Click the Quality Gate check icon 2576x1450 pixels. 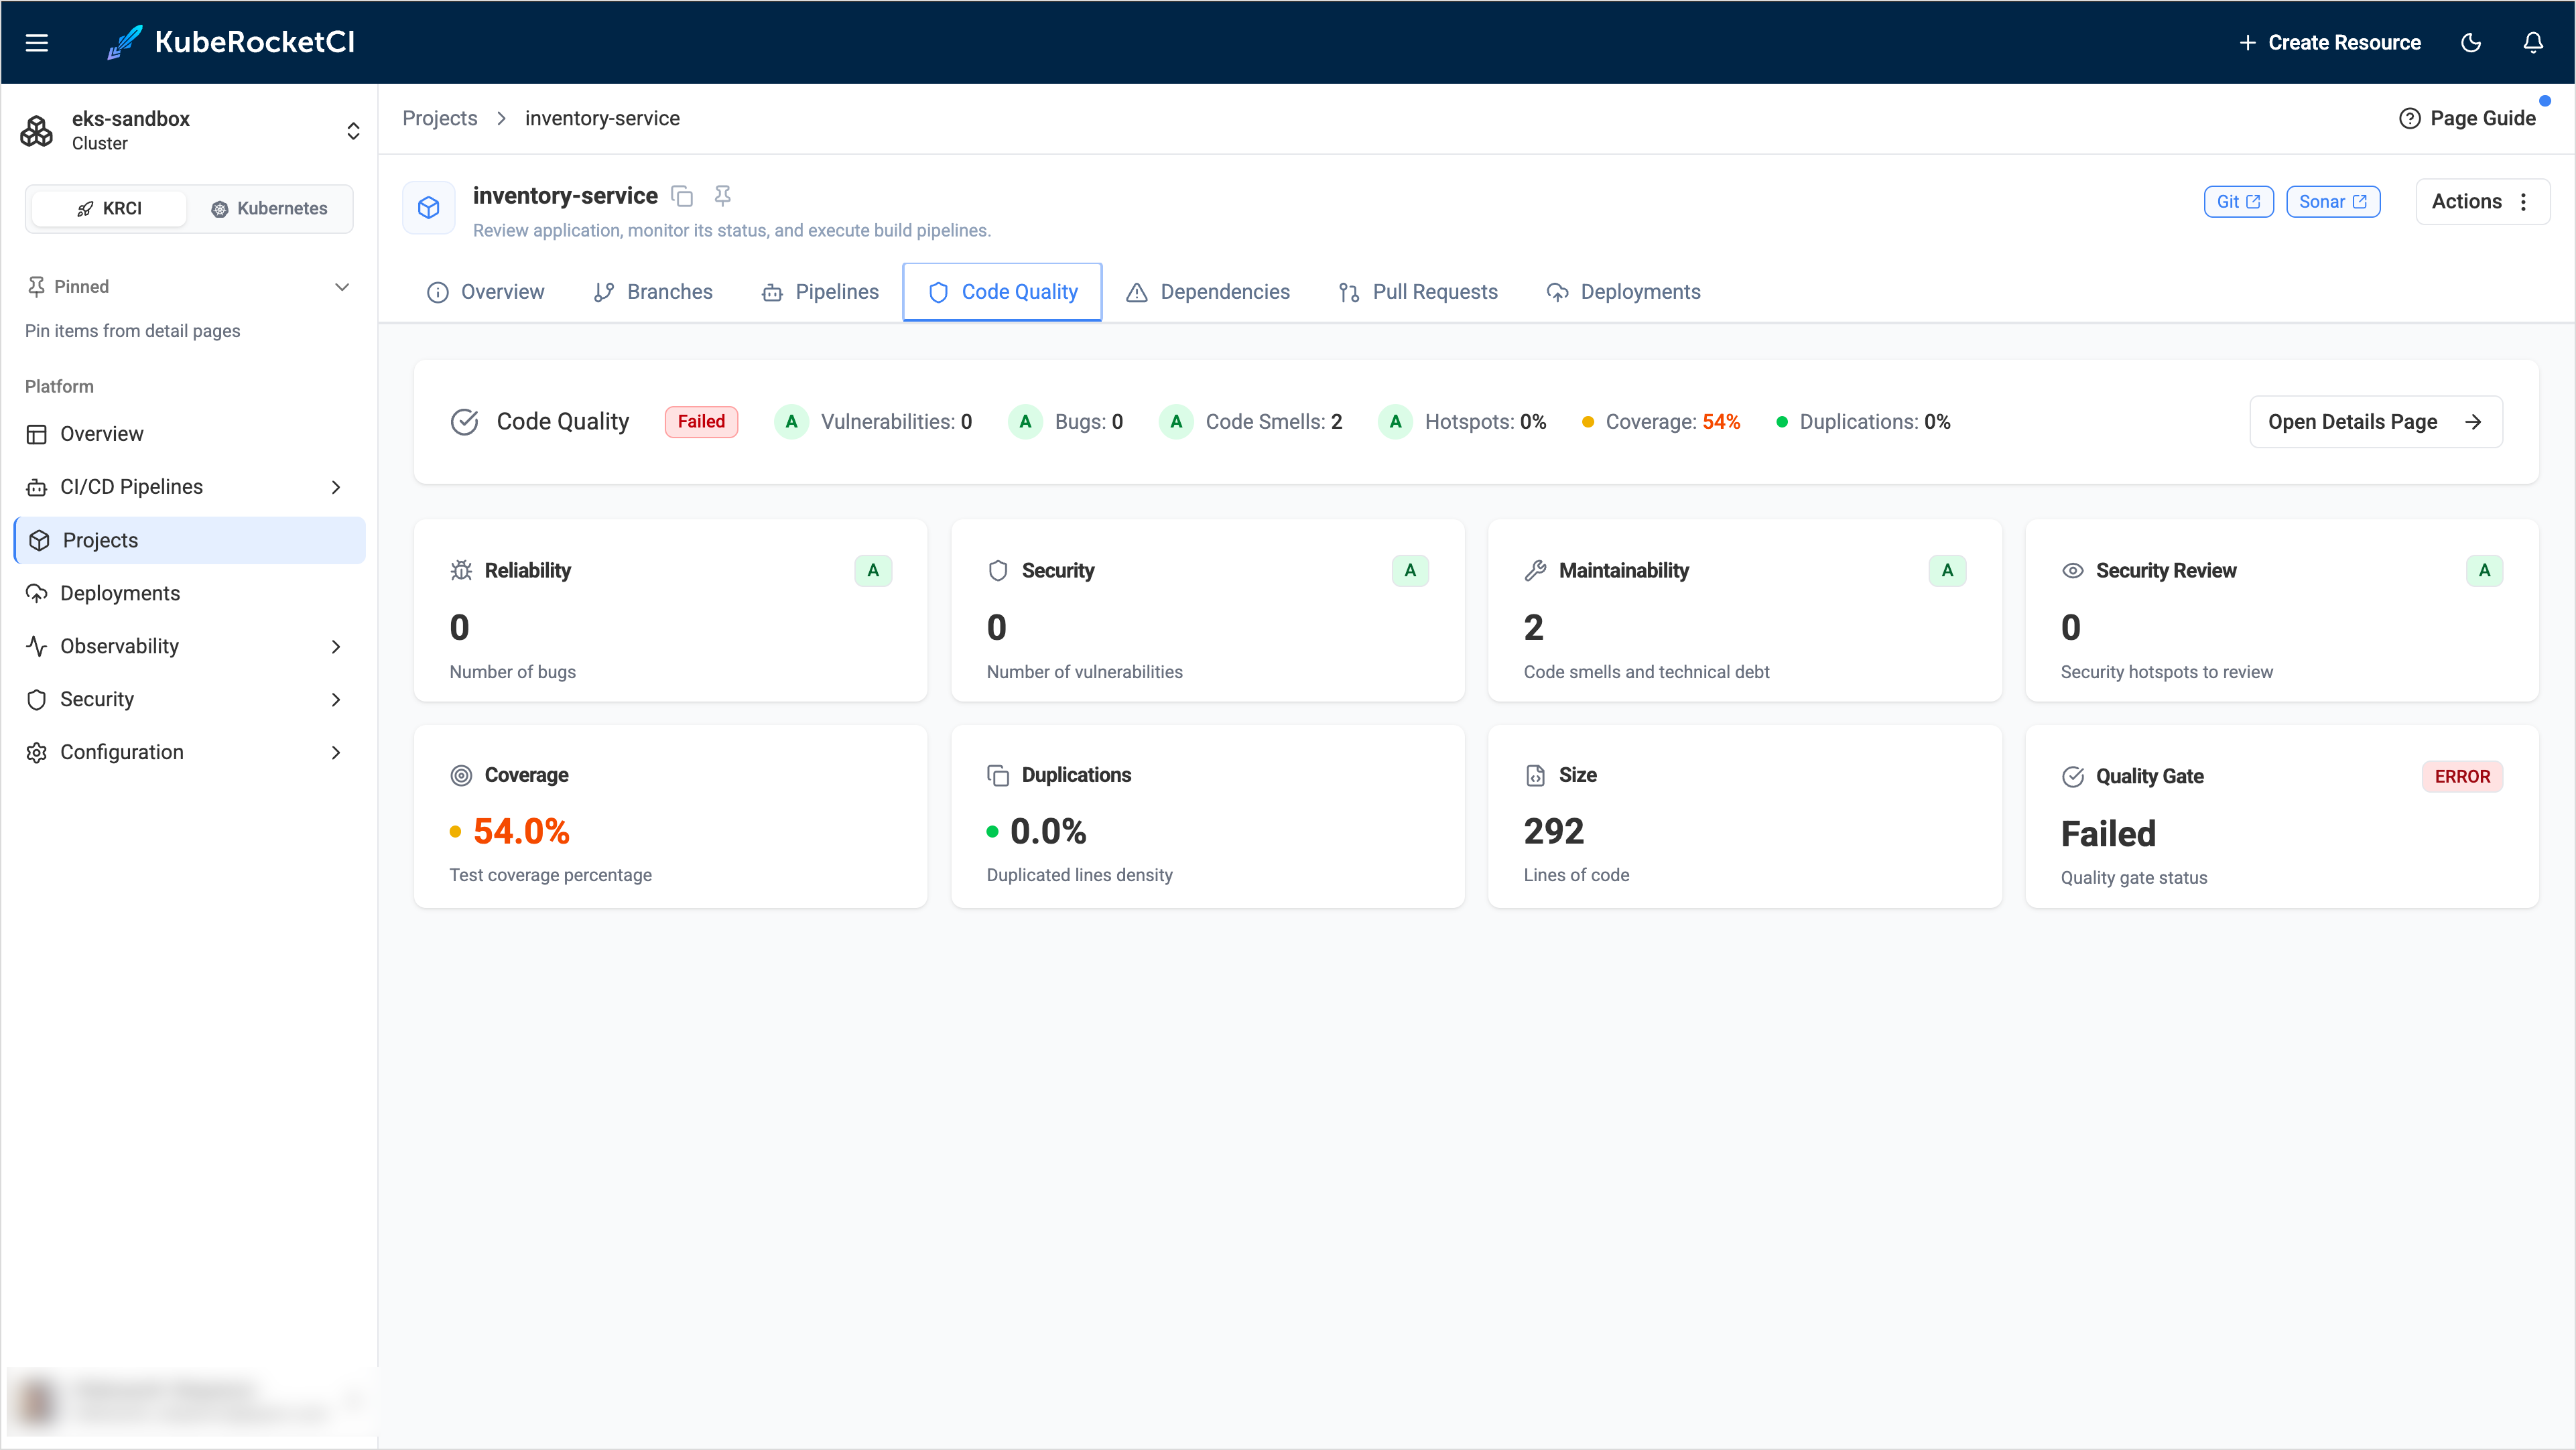point(2073,776)
